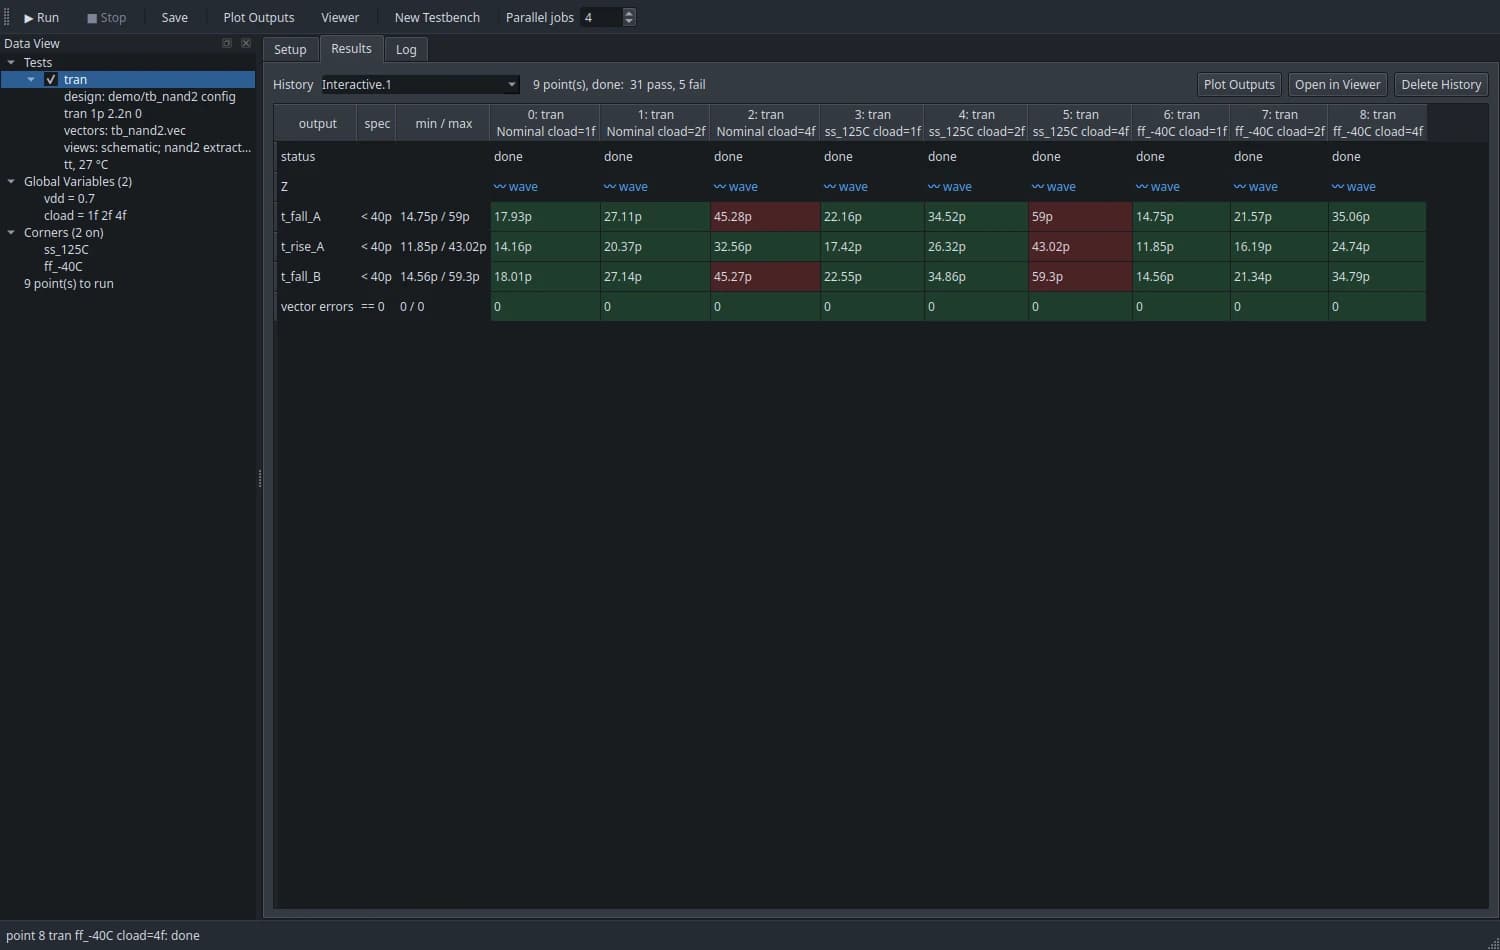Viewport: 1500px width, 950px height.
Task: Select failing t_fall_B cell 59.3p
Action: coord(1080,277)
